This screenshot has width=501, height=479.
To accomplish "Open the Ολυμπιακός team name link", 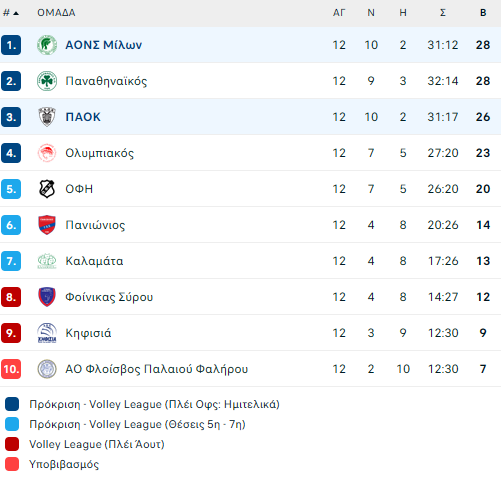I will pyautogui.click(x=99, y=153).
